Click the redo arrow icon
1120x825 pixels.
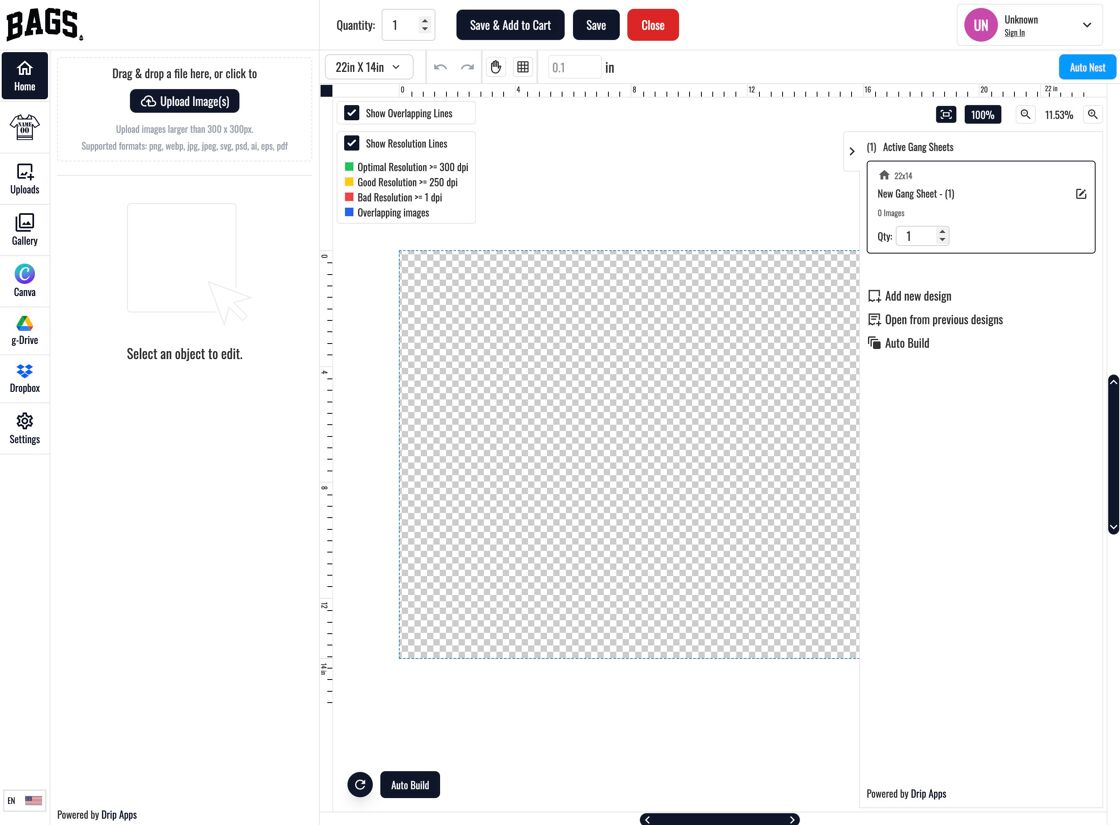(467, 67)
